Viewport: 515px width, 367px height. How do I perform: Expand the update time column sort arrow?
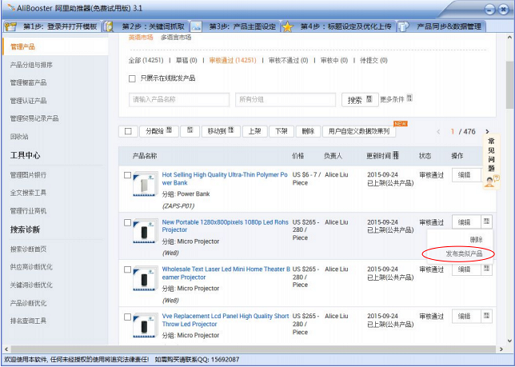click(x=396, y=155)
